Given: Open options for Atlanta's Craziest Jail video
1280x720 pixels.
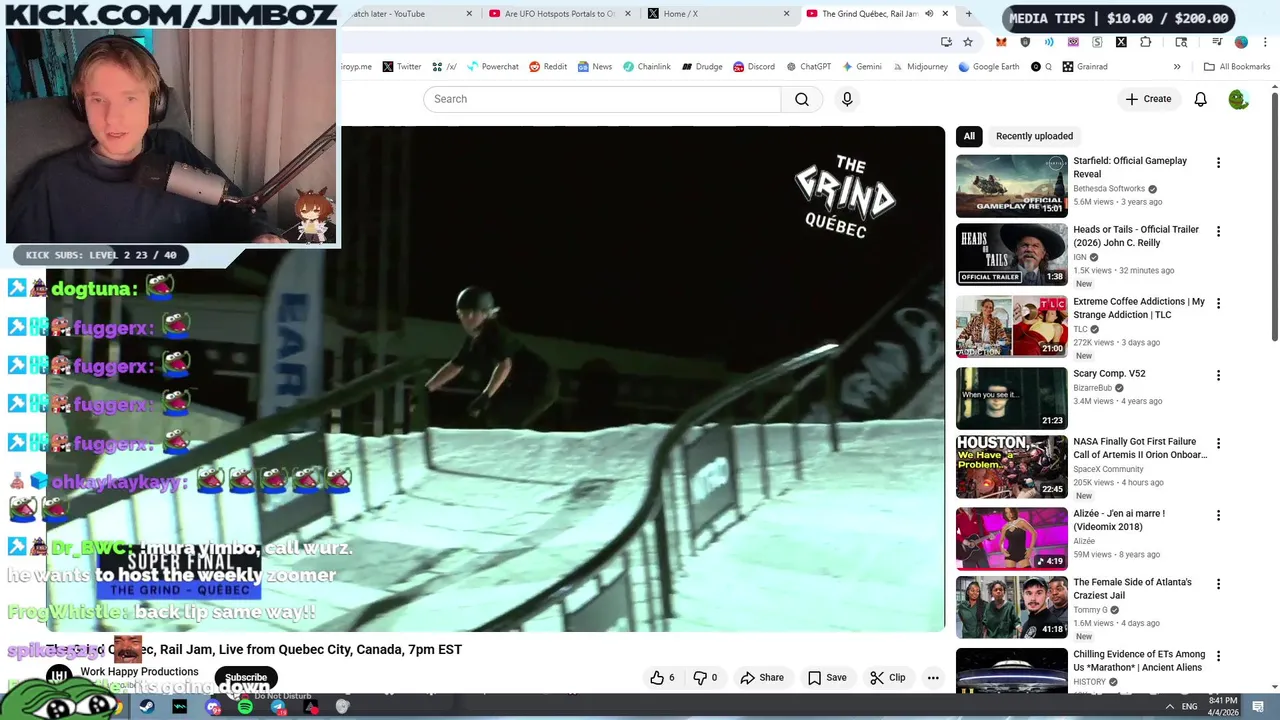Looking at the screenshot, I should (x=1218, y=584).
